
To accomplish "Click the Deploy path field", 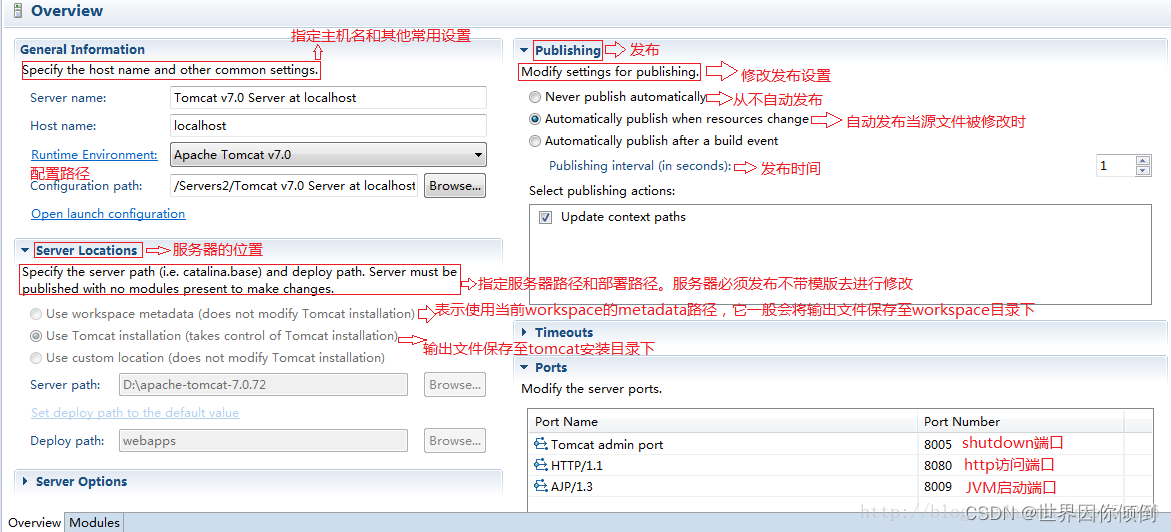I will [264, 441].
